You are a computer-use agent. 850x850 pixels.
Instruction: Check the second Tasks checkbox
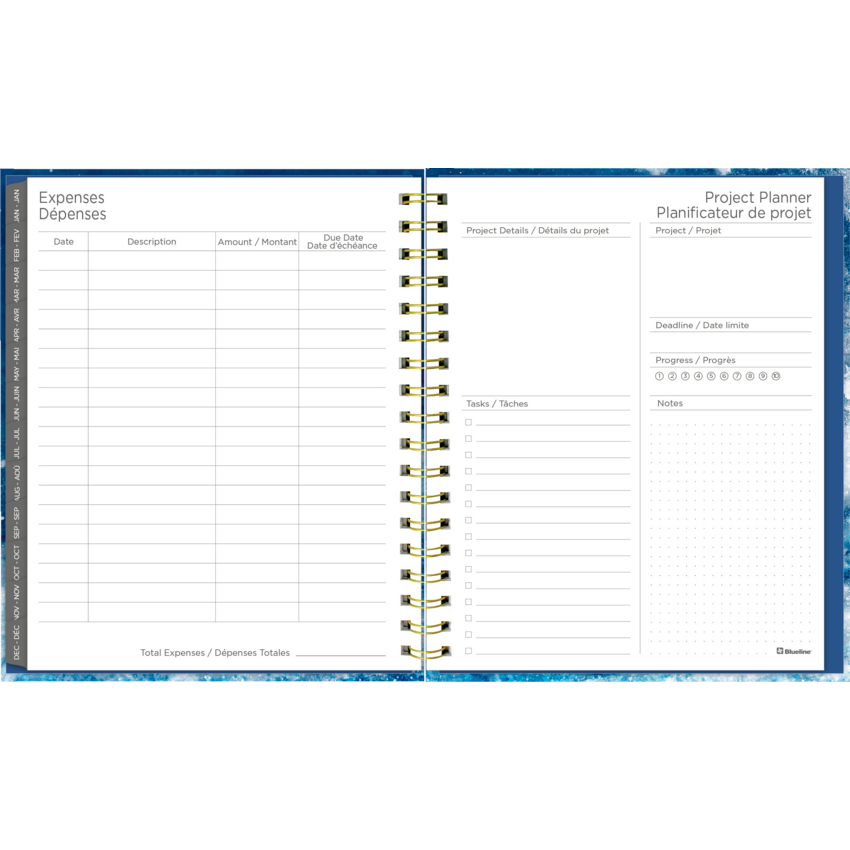468,438
